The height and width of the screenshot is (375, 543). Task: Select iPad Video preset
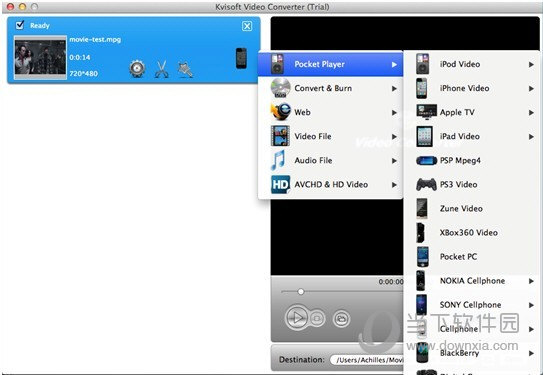coord(471,136)
